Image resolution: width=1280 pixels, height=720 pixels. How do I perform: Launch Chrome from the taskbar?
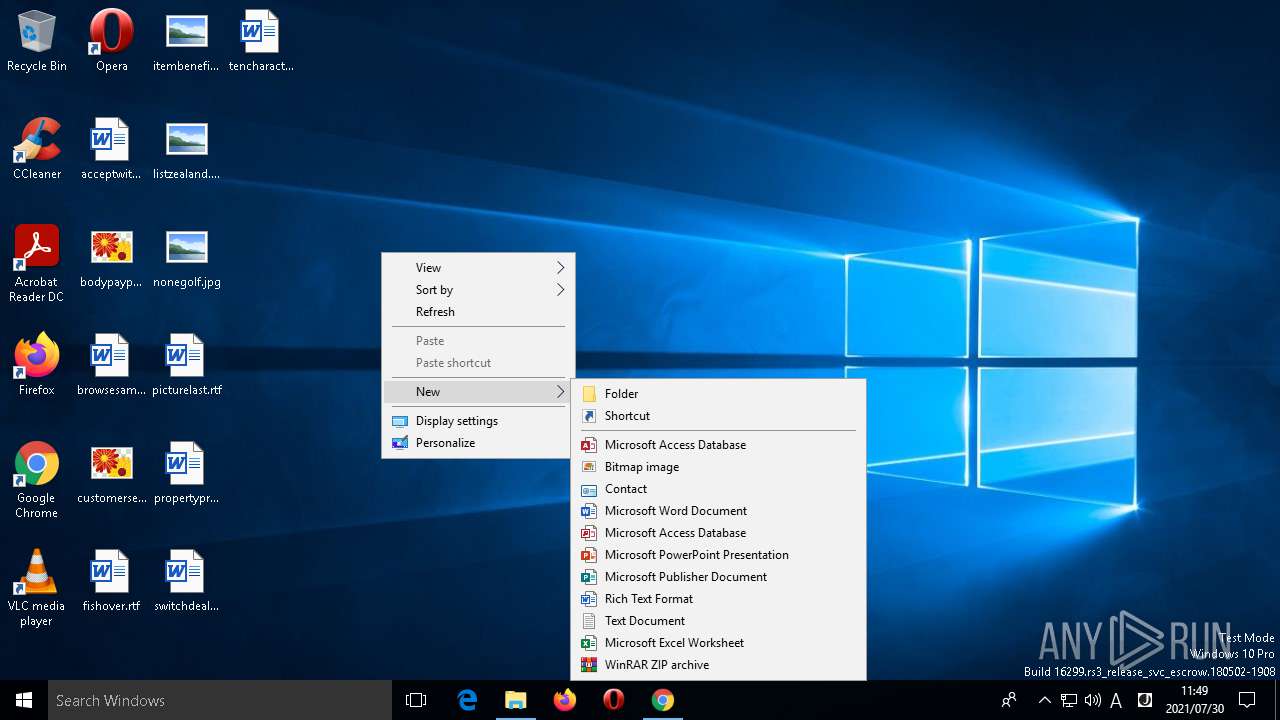tap(663, 700)
